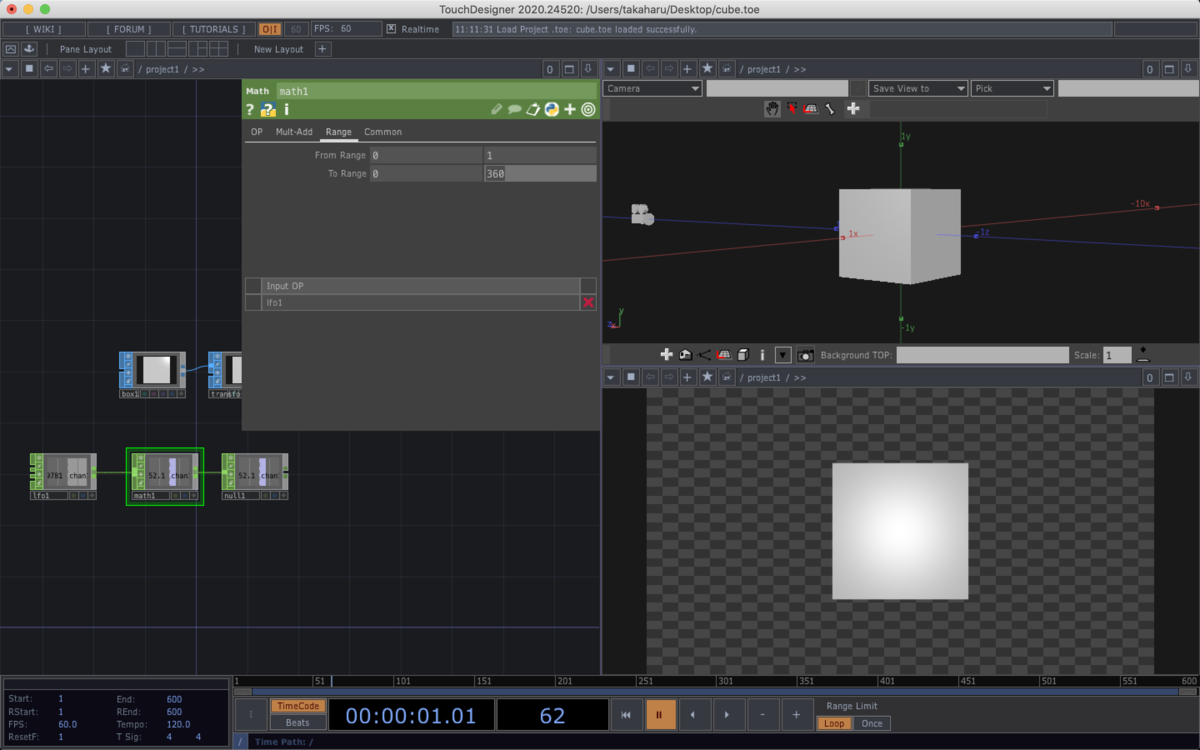Open the comment speech bubble icon
This screenshot has width=1200, height=750.
click(515, 110)
